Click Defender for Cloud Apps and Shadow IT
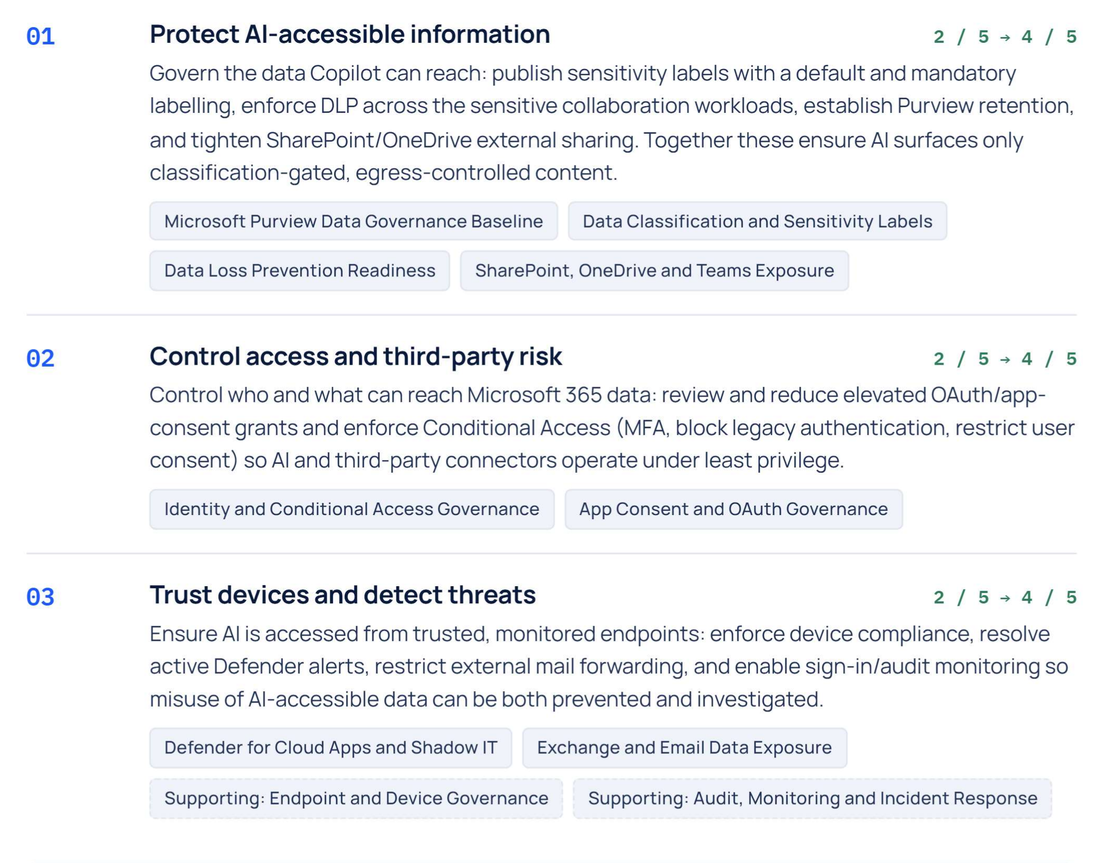The height and width of the screenshot is (863, 1100). pos(330,748)
